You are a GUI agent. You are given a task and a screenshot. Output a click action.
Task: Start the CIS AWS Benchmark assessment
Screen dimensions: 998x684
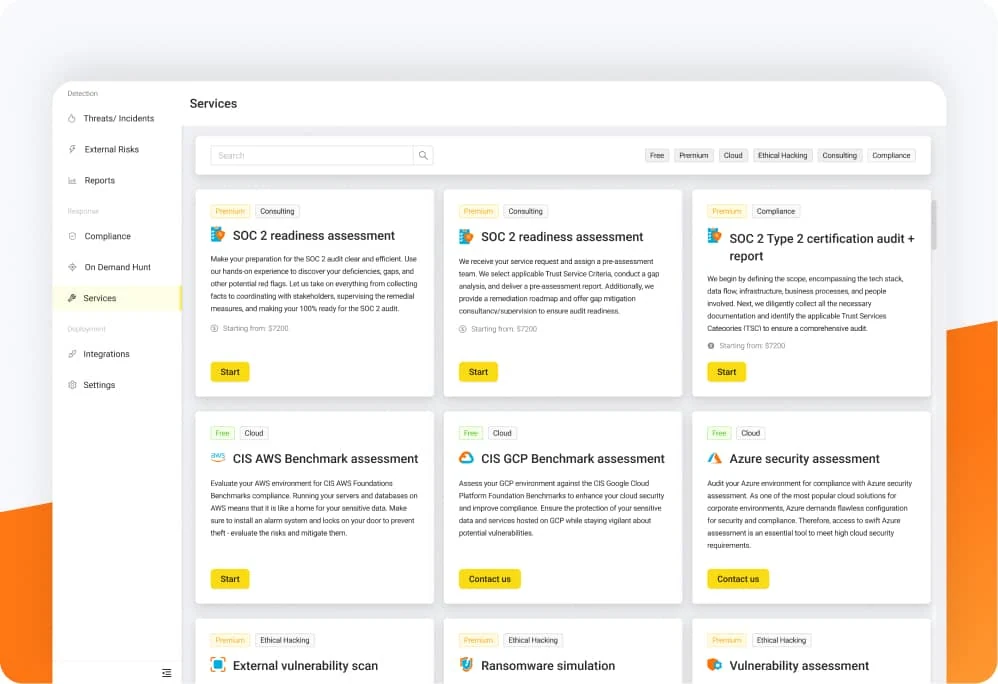(230, 579)
